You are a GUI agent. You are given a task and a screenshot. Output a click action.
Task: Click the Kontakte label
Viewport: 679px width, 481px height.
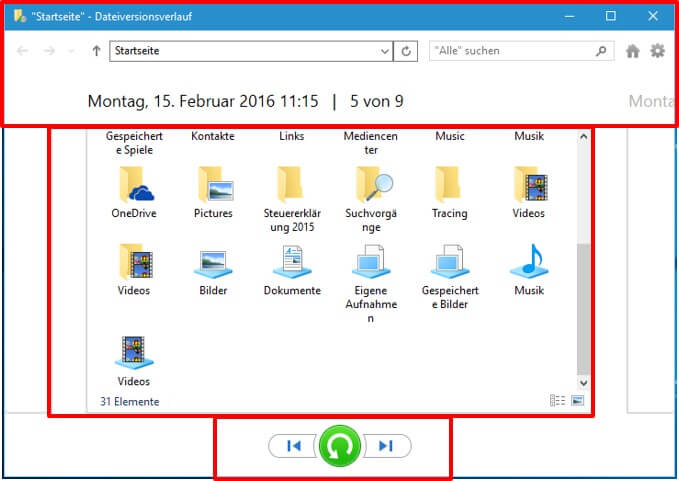click(213, 136)
